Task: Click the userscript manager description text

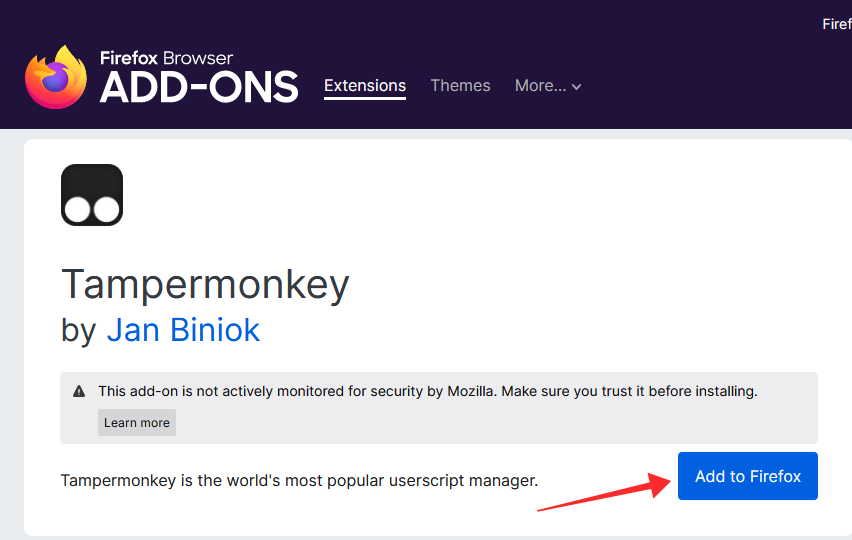Action: click(x=299, y=480)
